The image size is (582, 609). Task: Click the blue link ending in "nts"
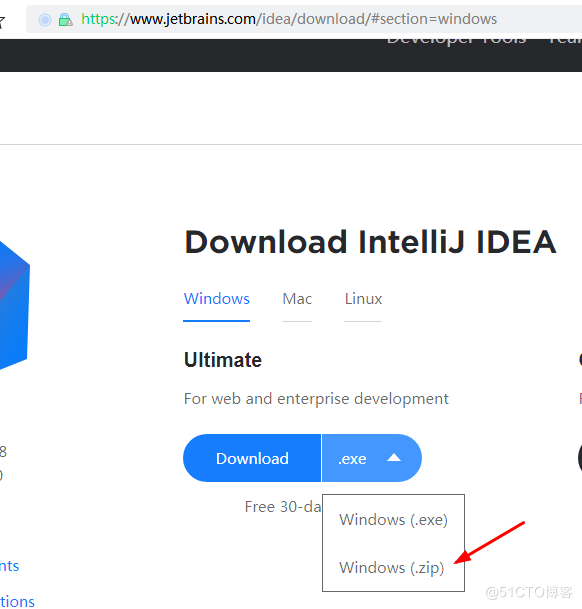coord(9,566)
